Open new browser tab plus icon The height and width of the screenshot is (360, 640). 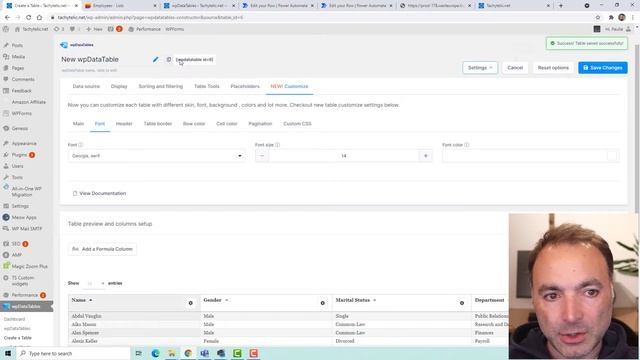[x=561, y=6]
